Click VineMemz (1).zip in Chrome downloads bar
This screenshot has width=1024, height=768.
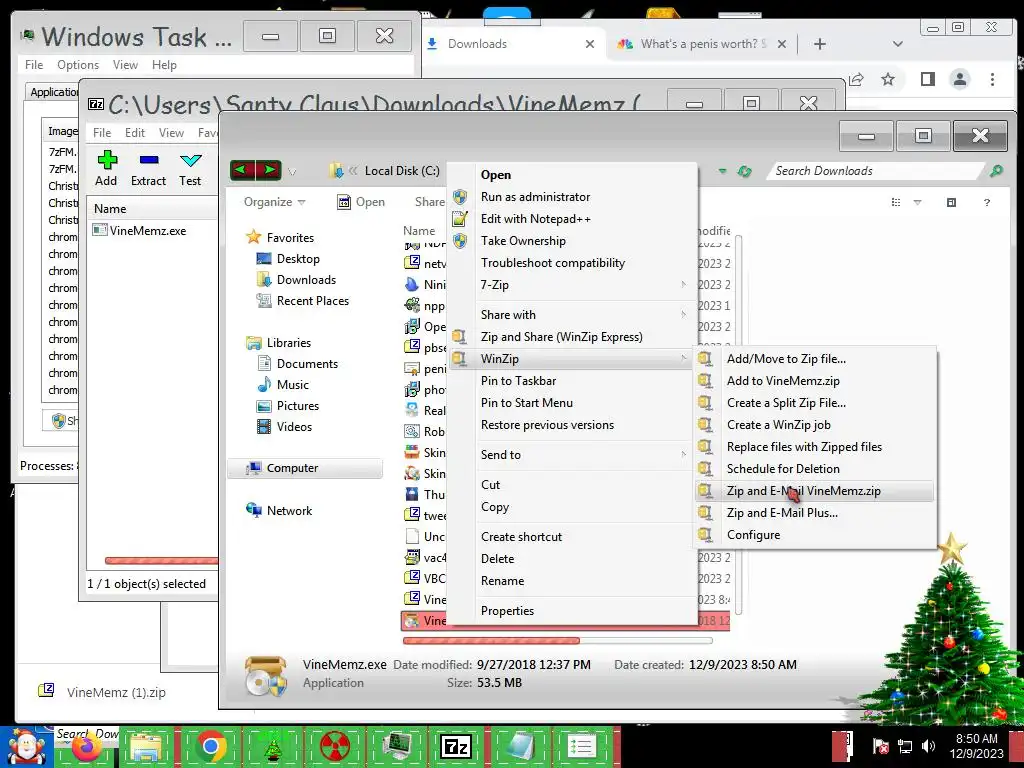coord(116,692)
